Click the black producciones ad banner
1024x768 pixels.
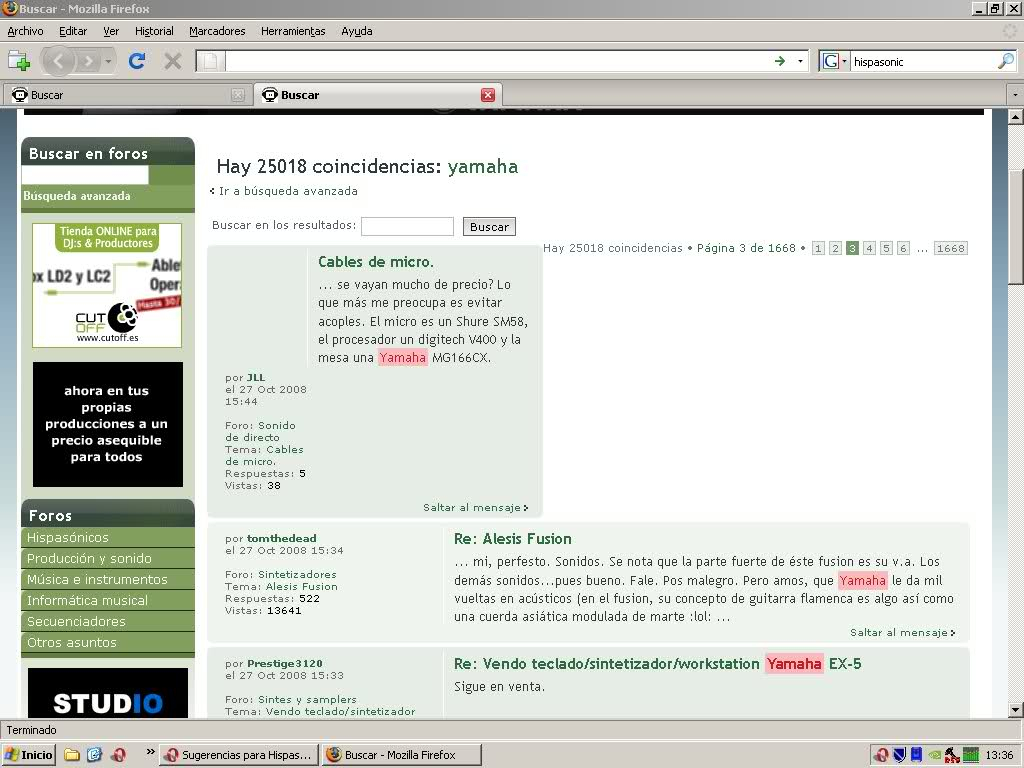pos(108,424)
